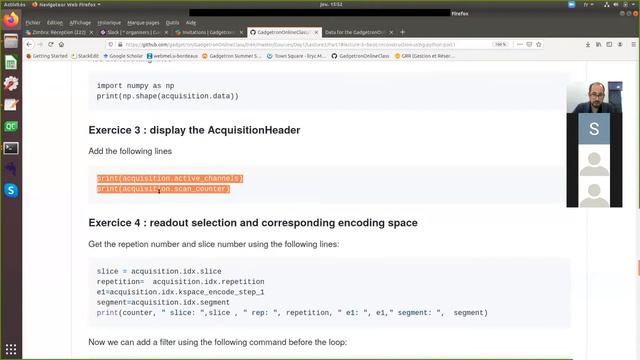Save page to Pocket
Screen dimensions: 640x360
[x=529, y=44]
